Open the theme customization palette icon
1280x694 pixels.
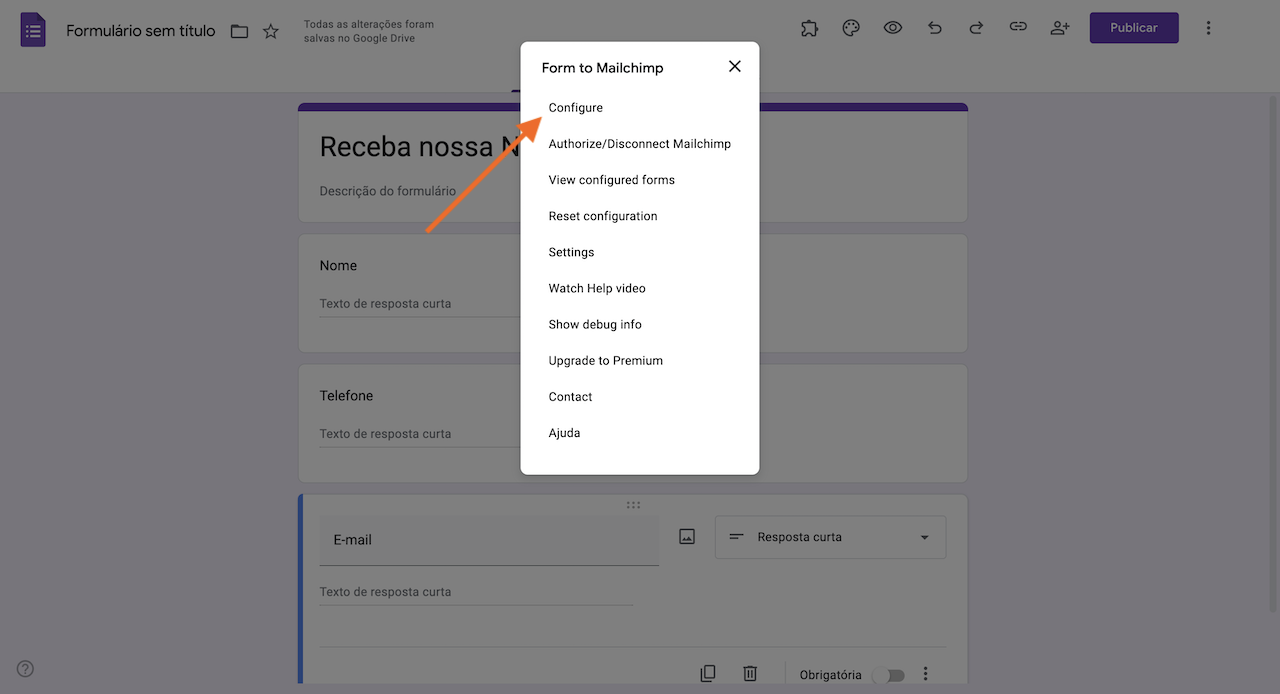click(851, 28)
